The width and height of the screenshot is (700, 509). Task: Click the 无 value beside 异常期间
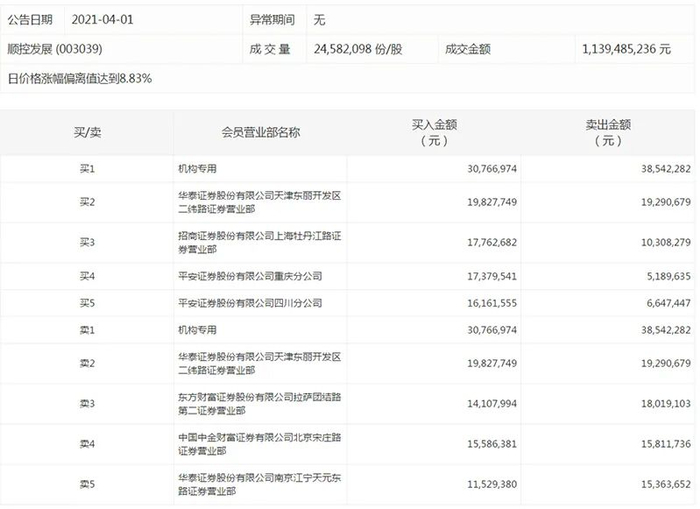pos(319,20)
